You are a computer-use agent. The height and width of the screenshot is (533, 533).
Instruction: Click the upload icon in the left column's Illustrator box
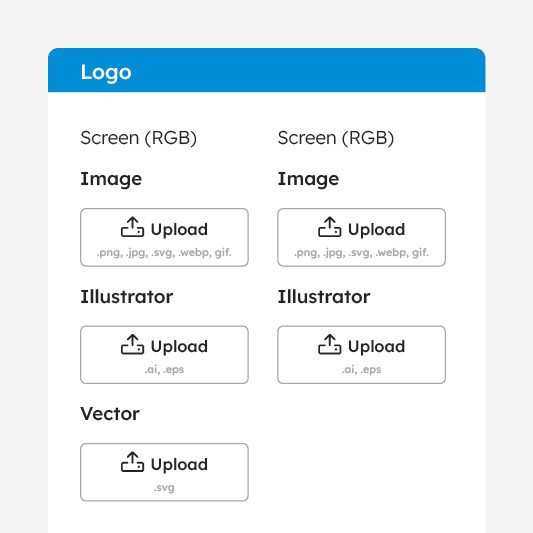133,344
